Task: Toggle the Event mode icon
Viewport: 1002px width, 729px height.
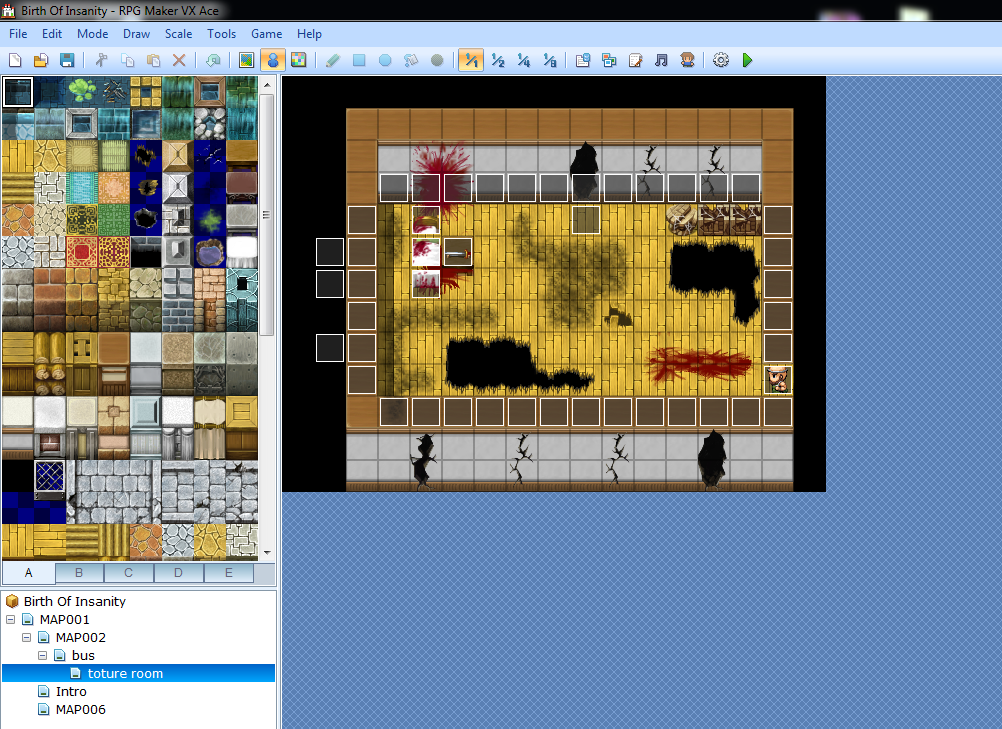Action: click(273, 60)
